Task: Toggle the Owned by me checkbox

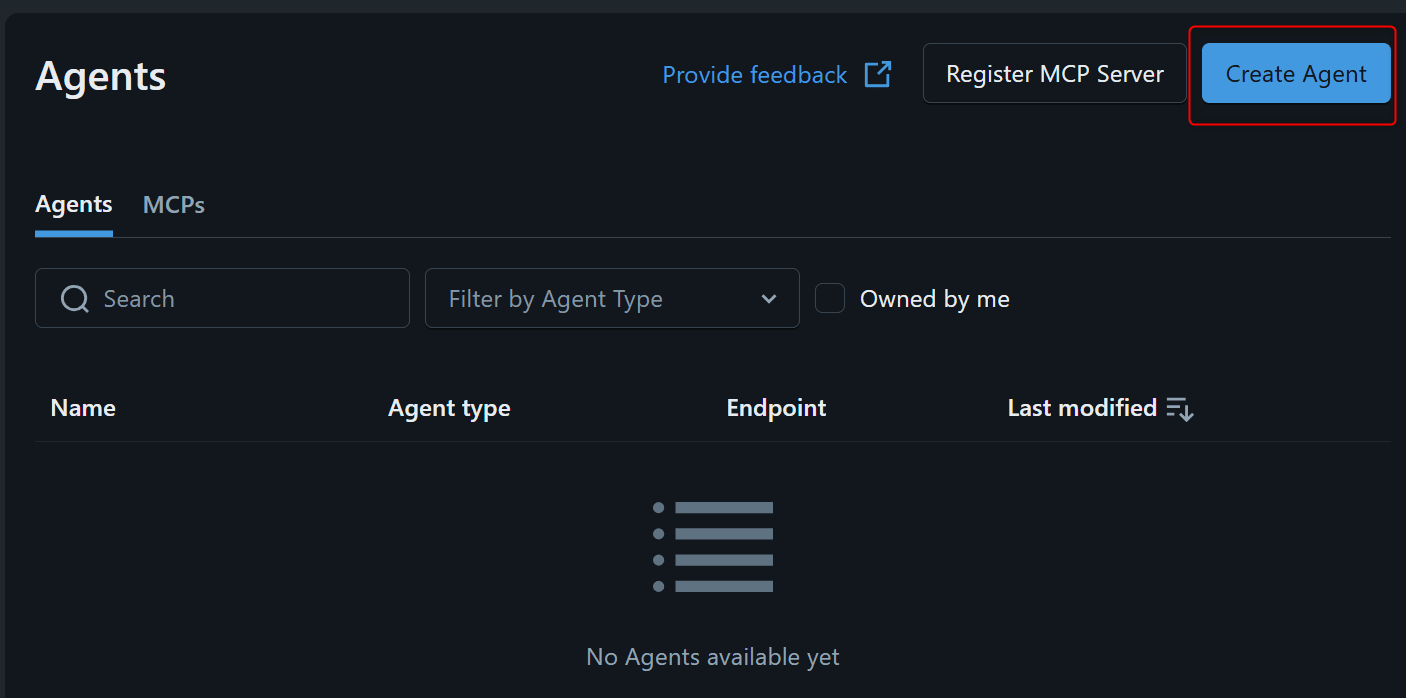Action: pyautogui.click(x=830, y=298)
